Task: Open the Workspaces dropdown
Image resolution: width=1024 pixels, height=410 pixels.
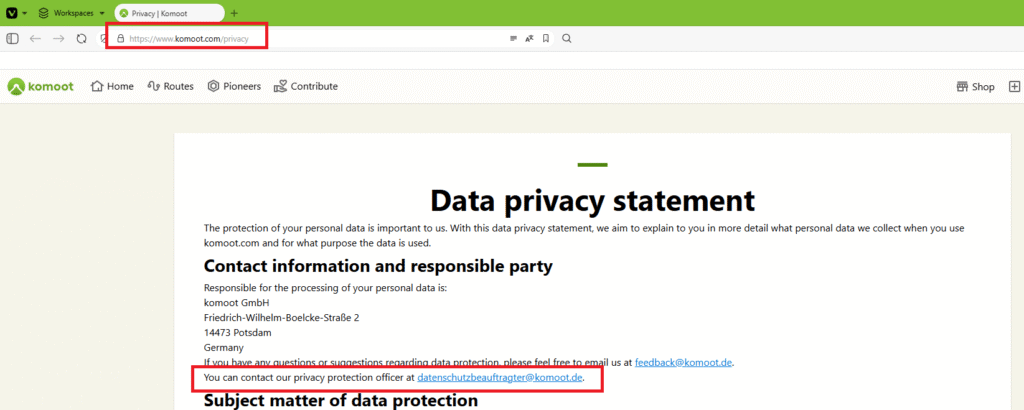Action: [x=71, y=13]
